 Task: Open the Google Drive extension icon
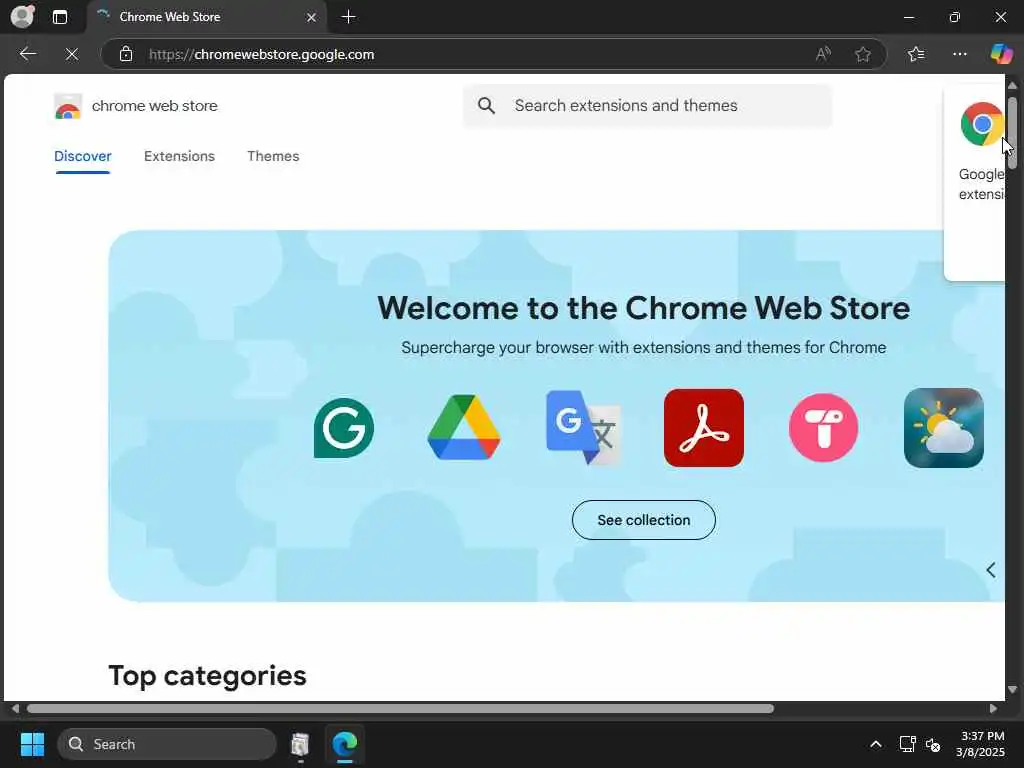point(464,427)
